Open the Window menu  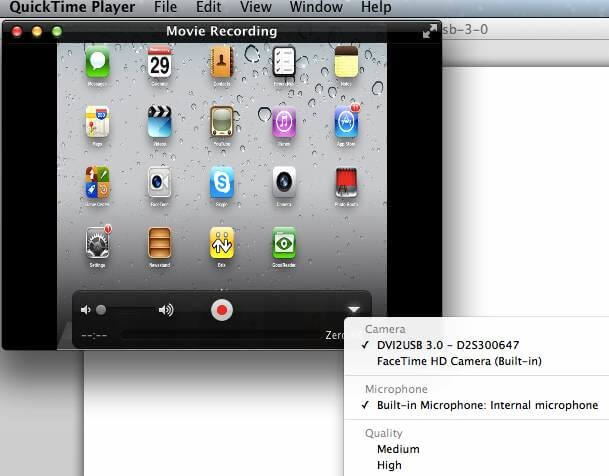(316, 7)
